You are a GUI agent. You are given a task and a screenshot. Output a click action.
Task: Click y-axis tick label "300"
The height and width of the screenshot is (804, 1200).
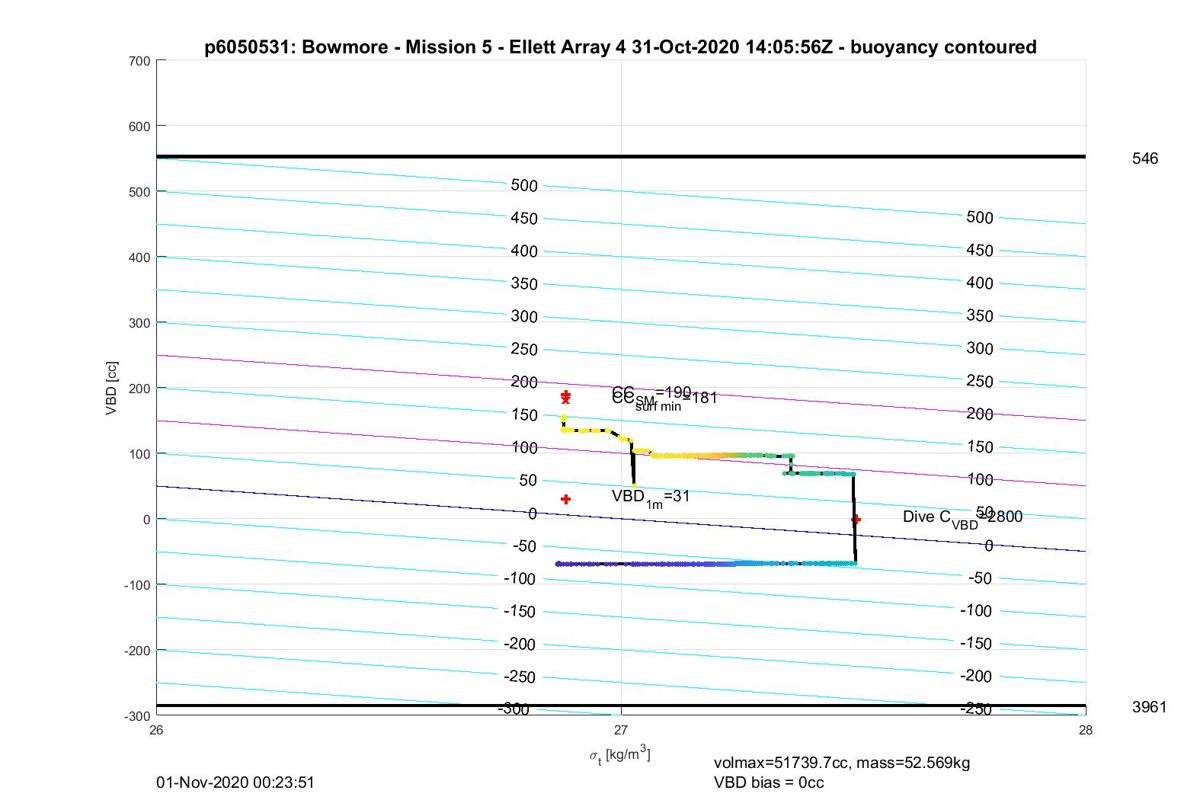[140, 323]
